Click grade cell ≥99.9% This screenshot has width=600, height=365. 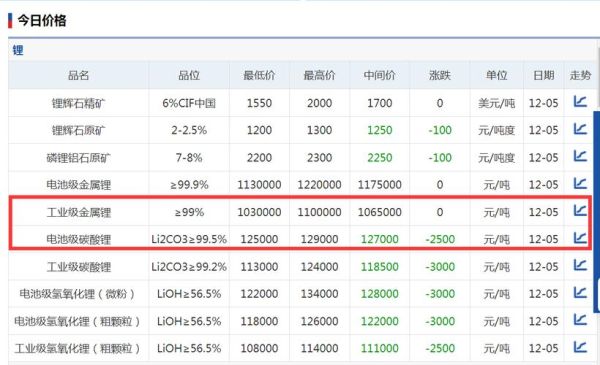(x=189, y=185)
